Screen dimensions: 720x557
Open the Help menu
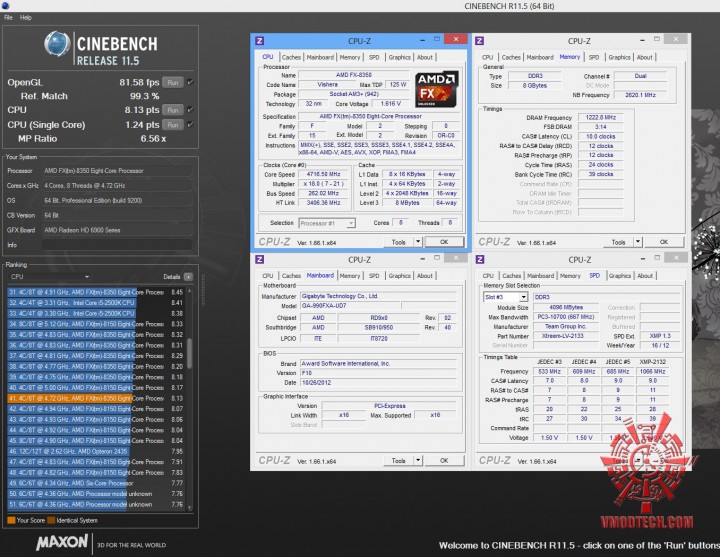click(x=26, y=17)
